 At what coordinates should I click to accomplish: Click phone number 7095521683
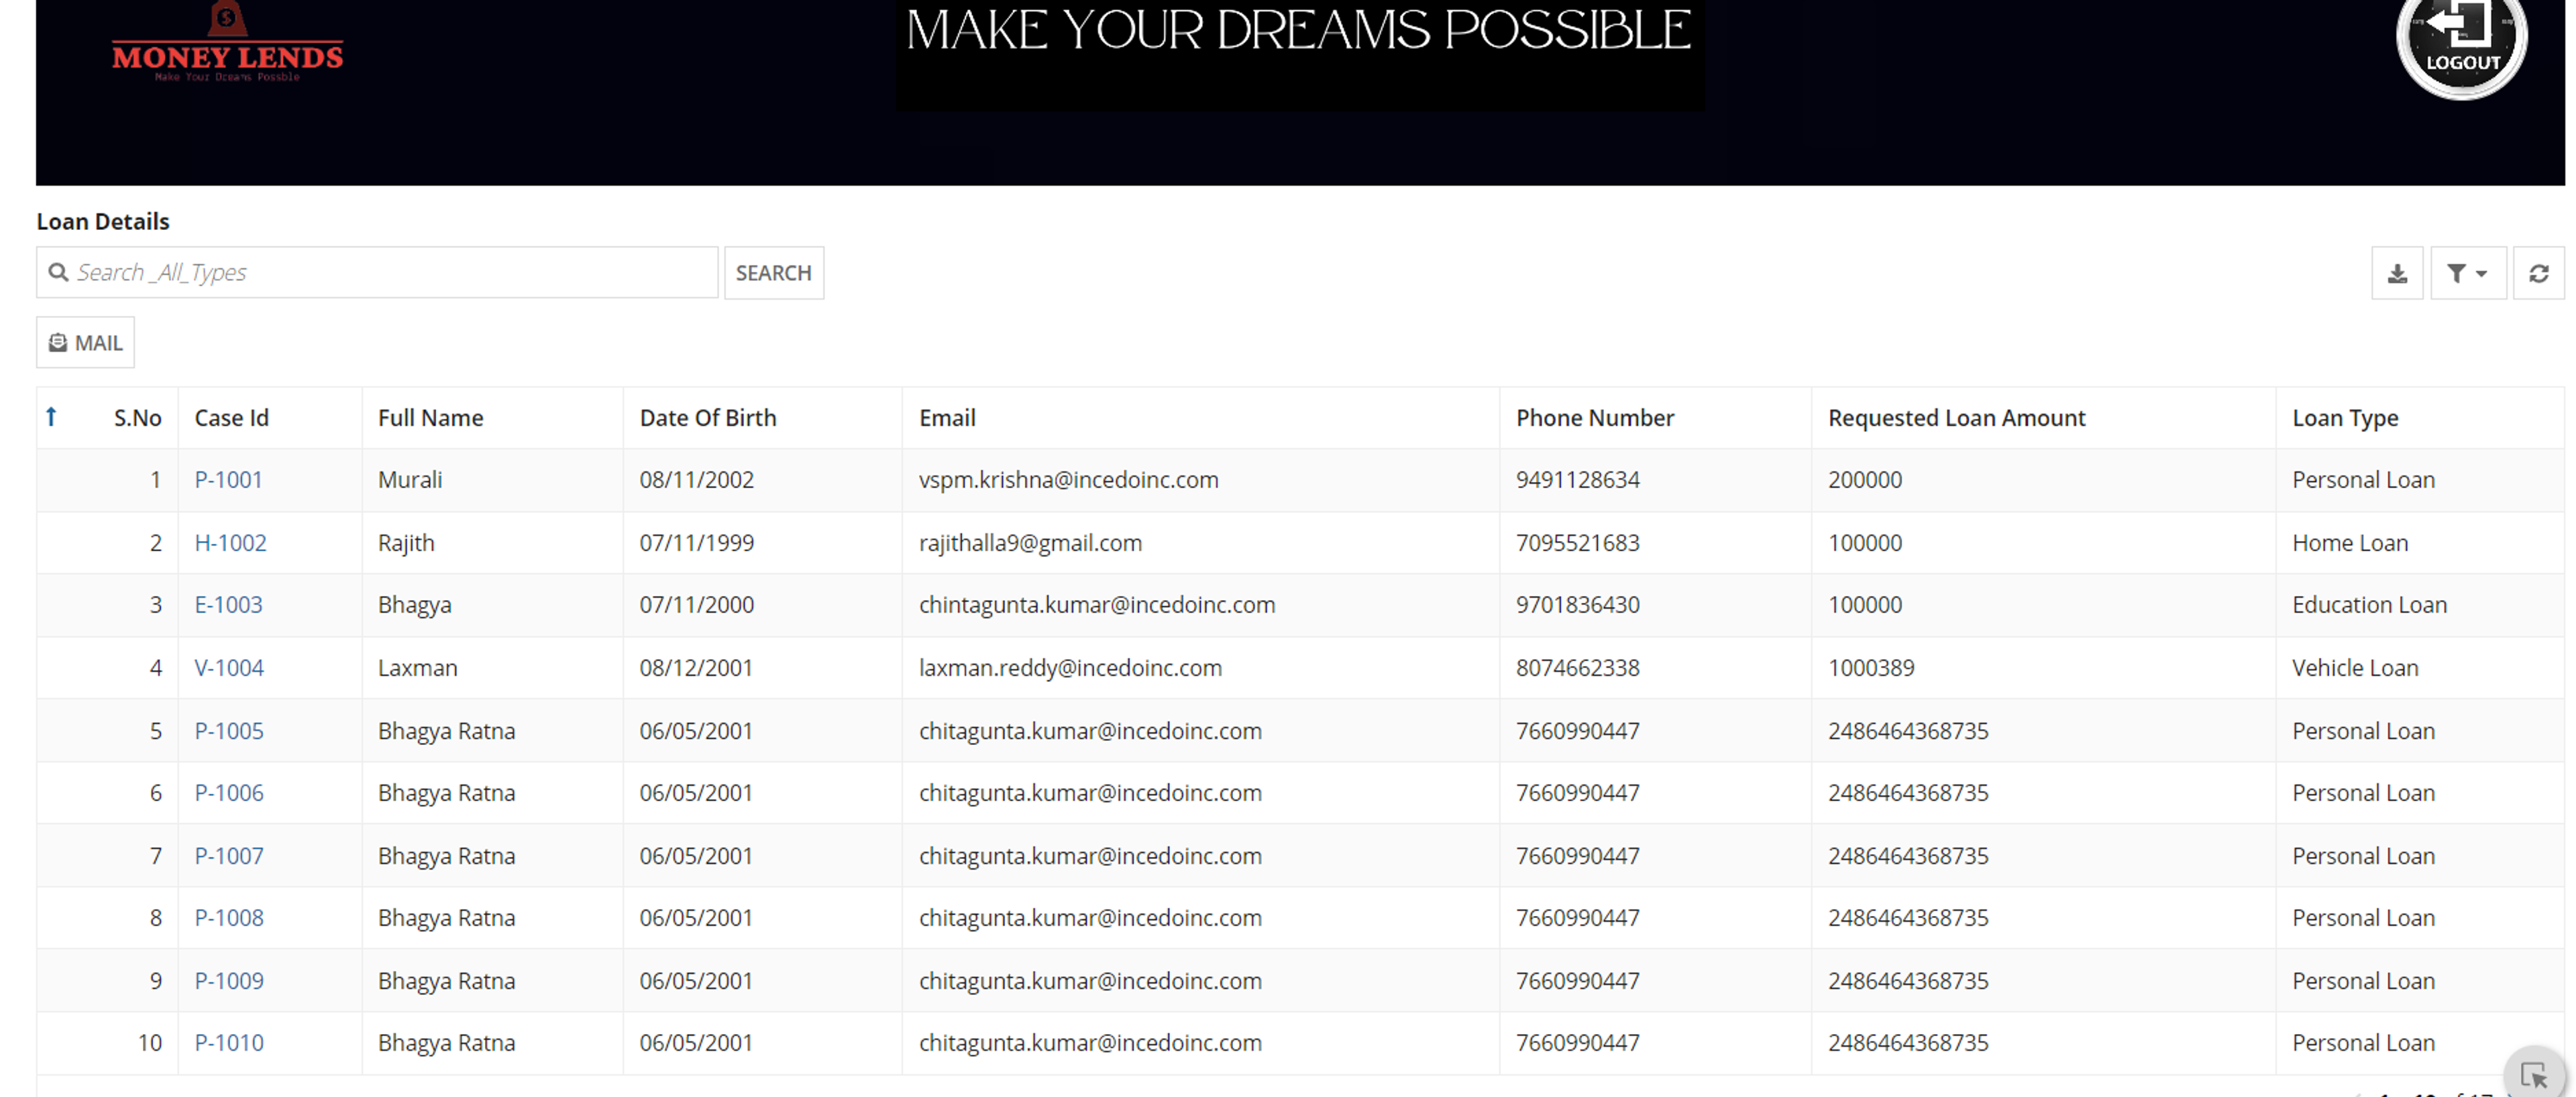[1578, 543]
